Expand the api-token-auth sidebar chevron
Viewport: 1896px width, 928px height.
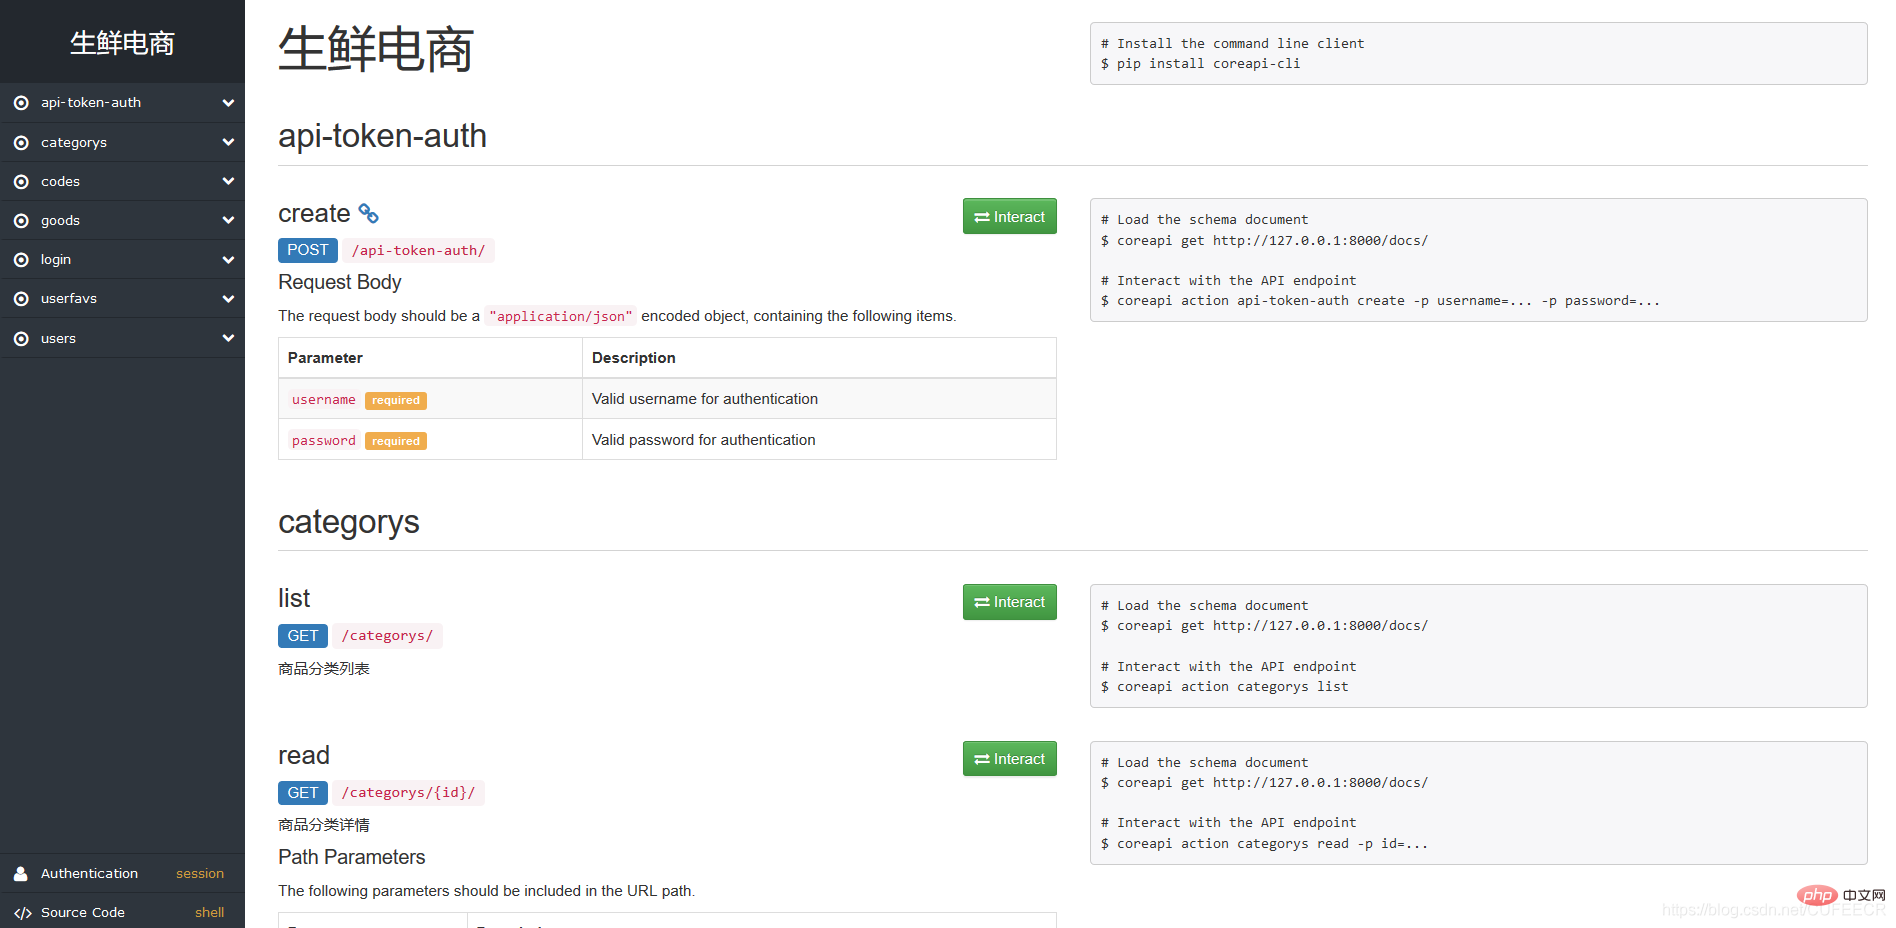(x=228, y=103)
